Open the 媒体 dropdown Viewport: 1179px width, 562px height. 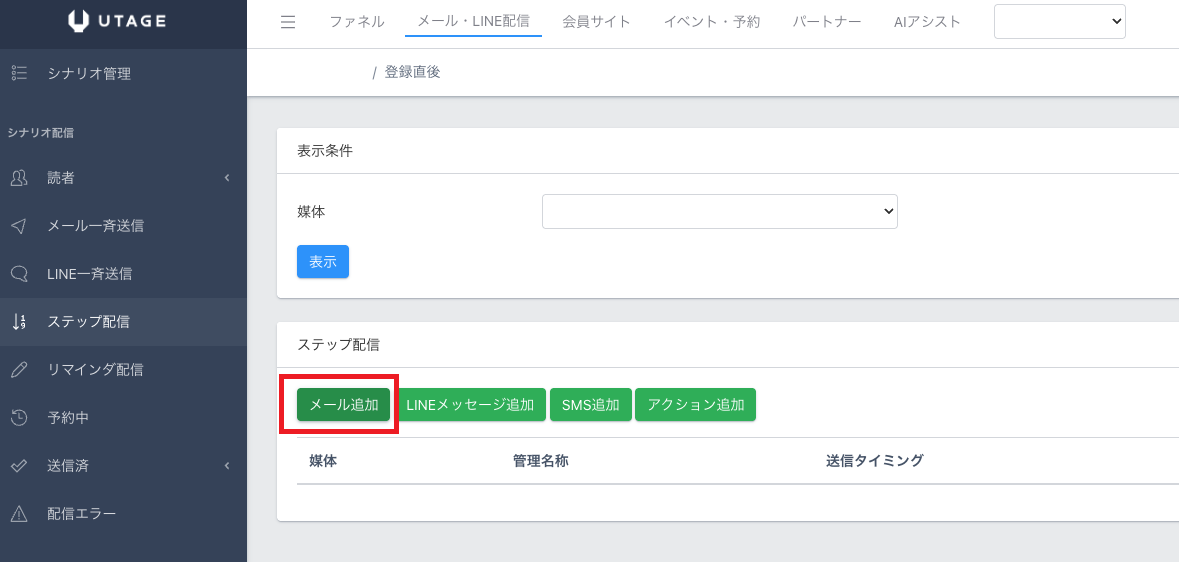click(720, 211)
